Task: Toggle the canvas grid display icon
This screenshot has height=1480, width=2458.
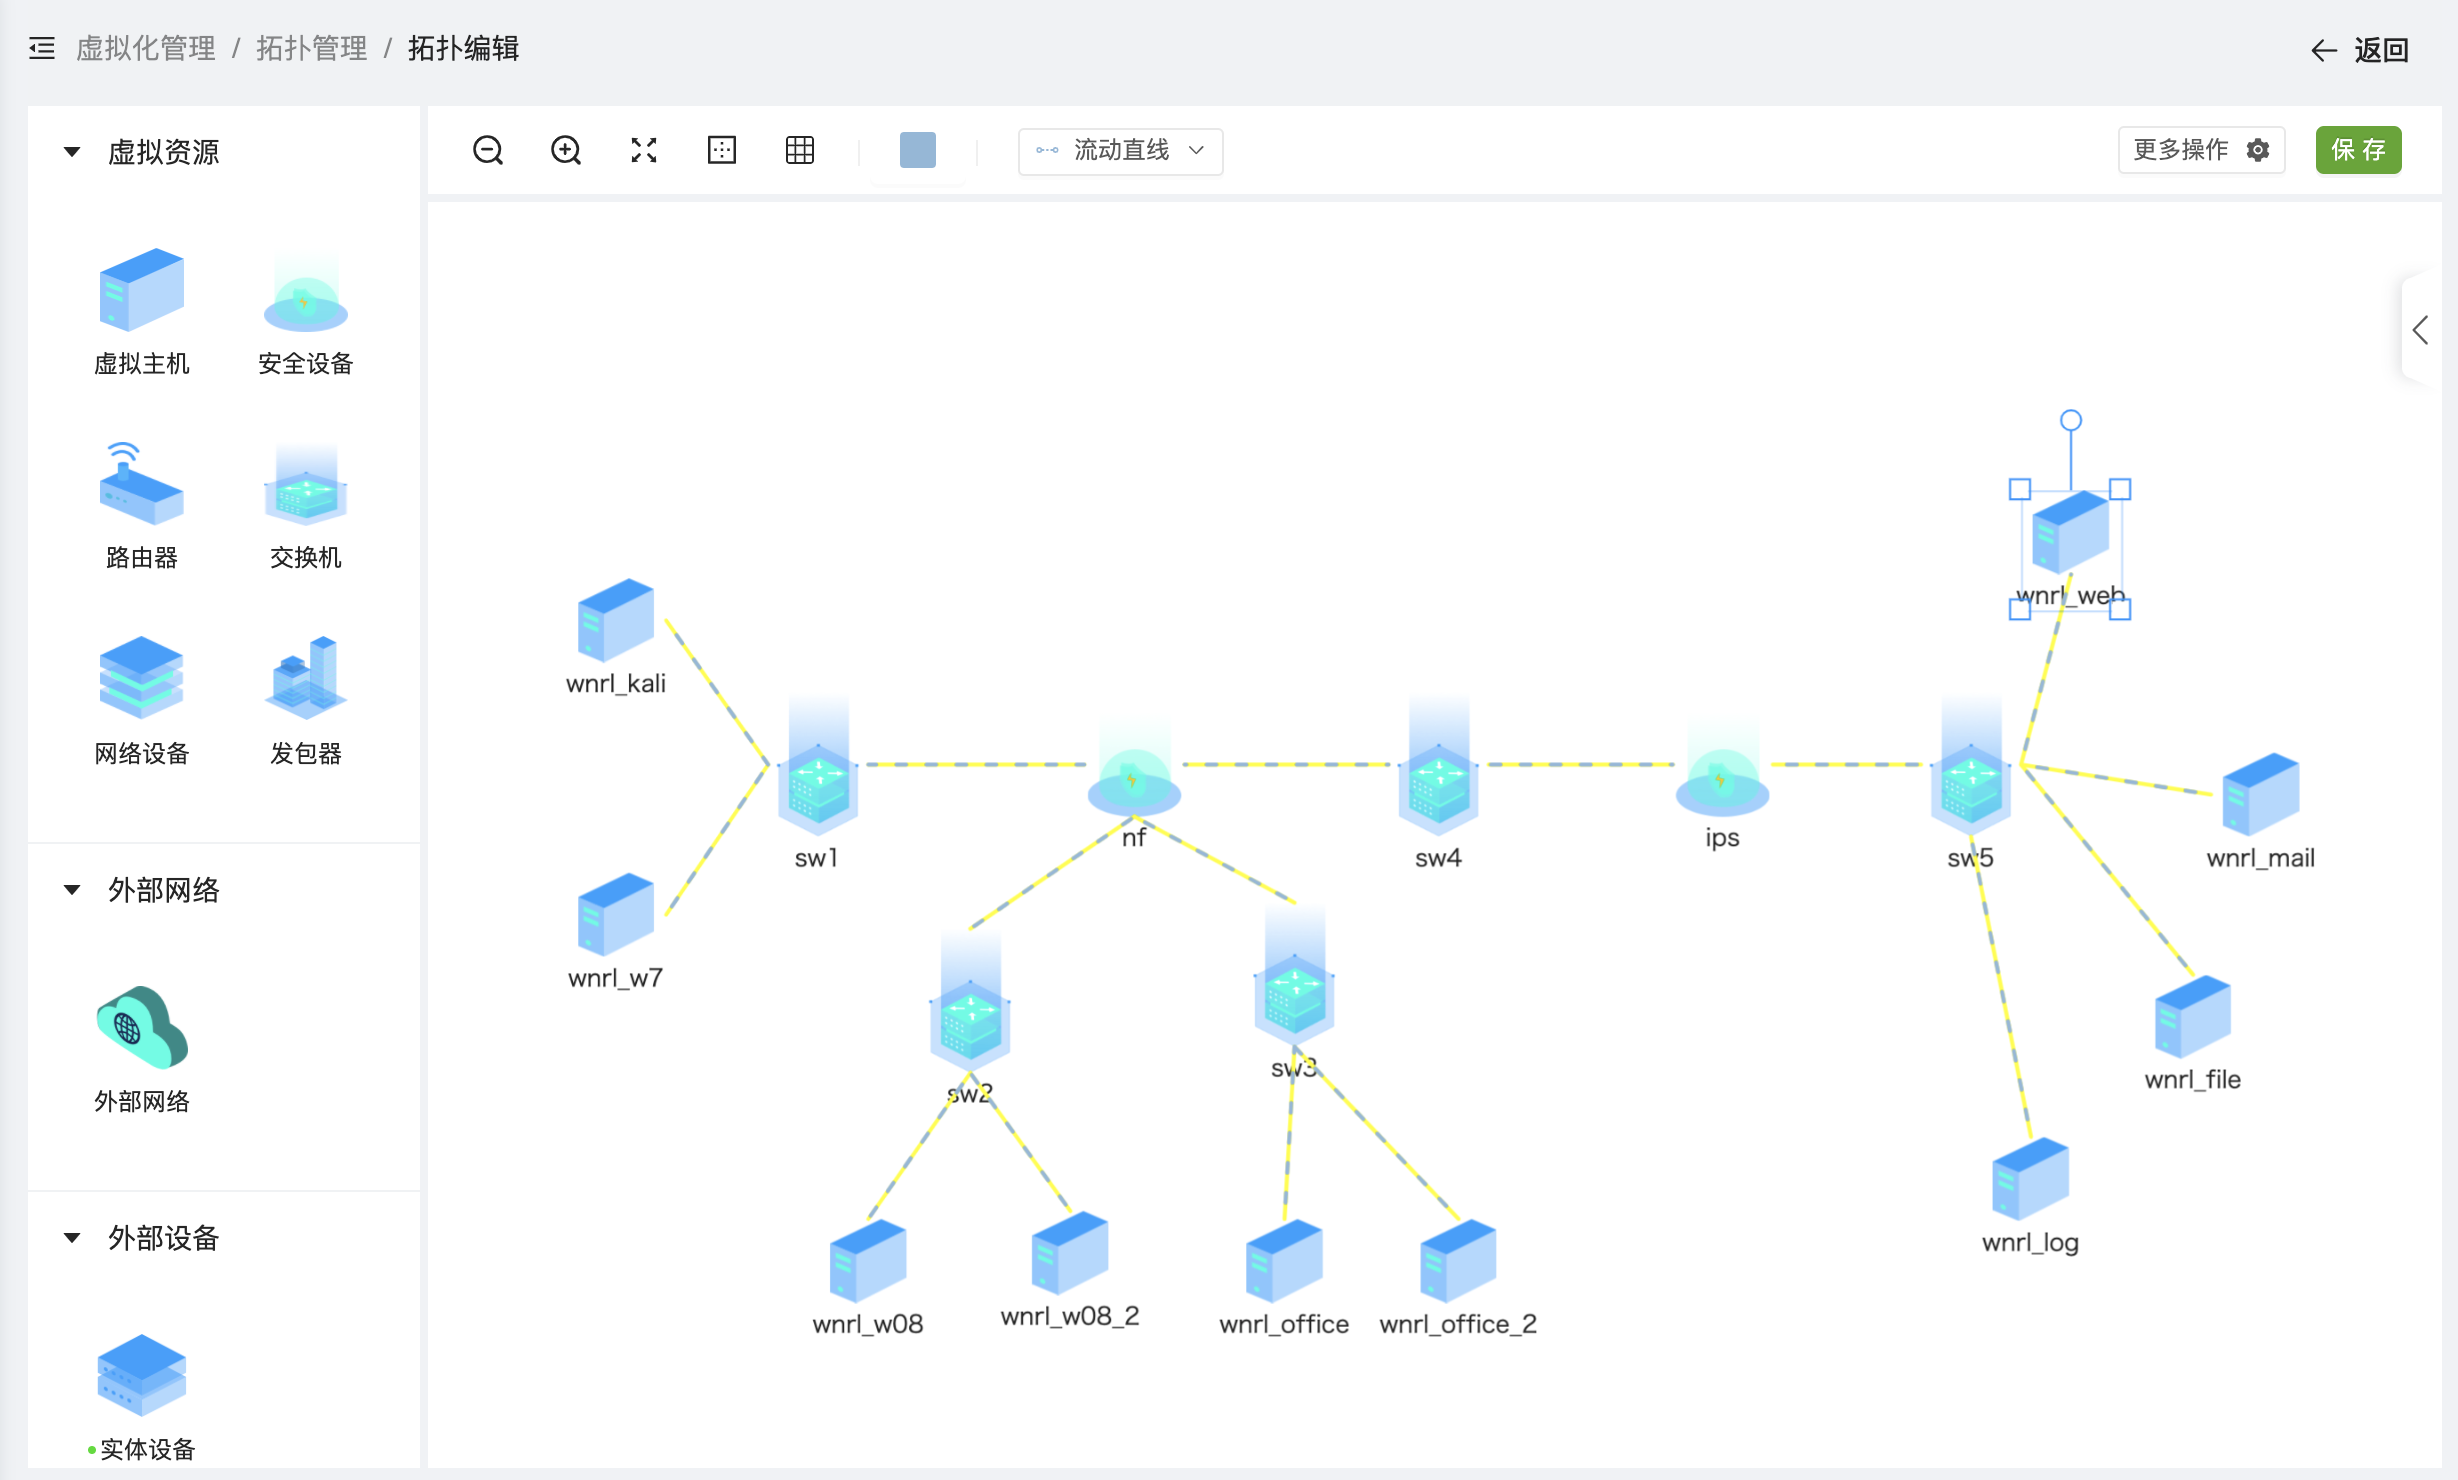Action: pos(800,150)
